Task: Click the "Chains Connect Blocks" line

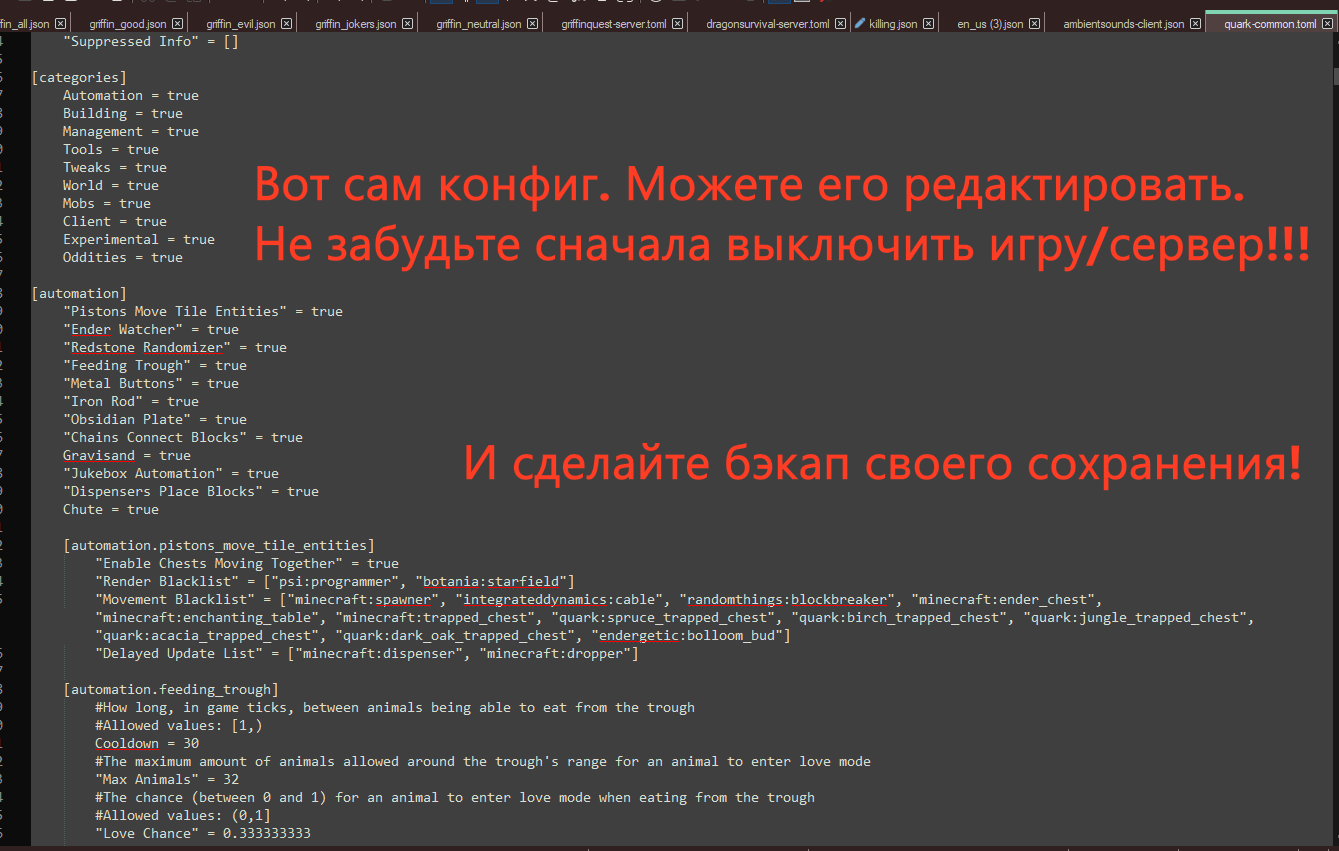Action: 182,437
